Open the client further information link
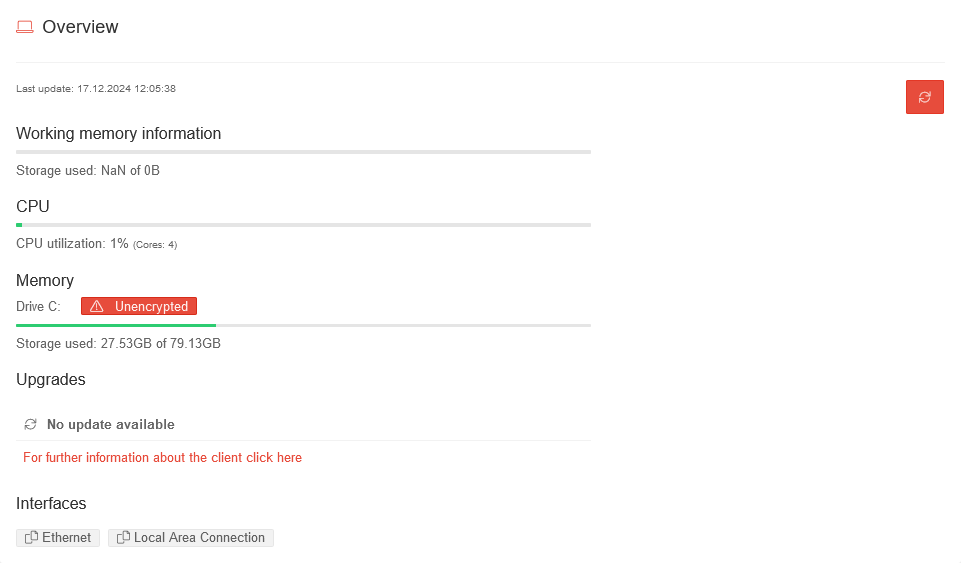This screenshot has width=961, height=563. click(162, 458)
